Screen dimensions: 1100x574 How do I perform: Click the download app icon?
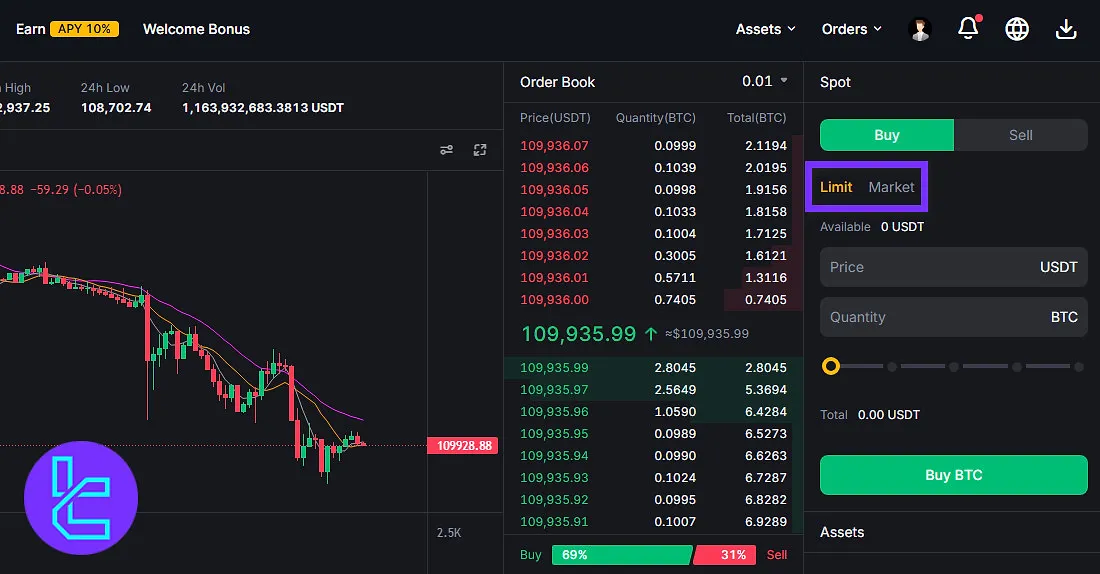point(1066,29)
